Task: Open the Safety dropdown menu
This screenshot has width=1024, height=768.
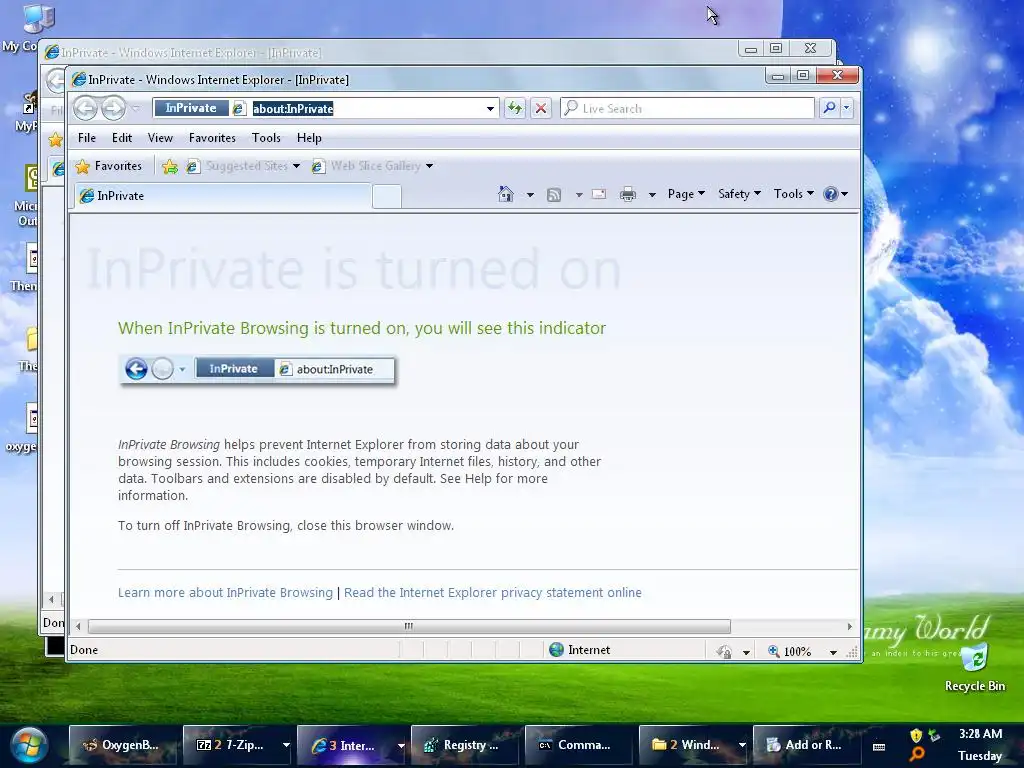Action: 739,194
